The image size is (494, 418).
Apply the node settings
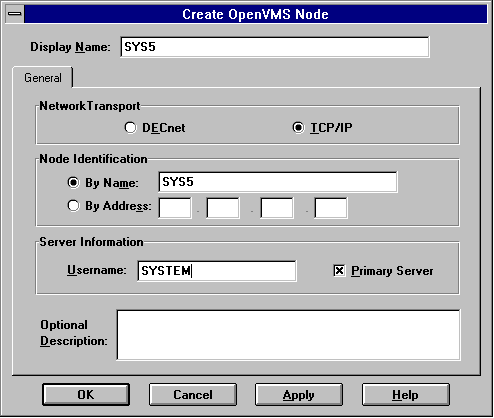pos(299,395)
